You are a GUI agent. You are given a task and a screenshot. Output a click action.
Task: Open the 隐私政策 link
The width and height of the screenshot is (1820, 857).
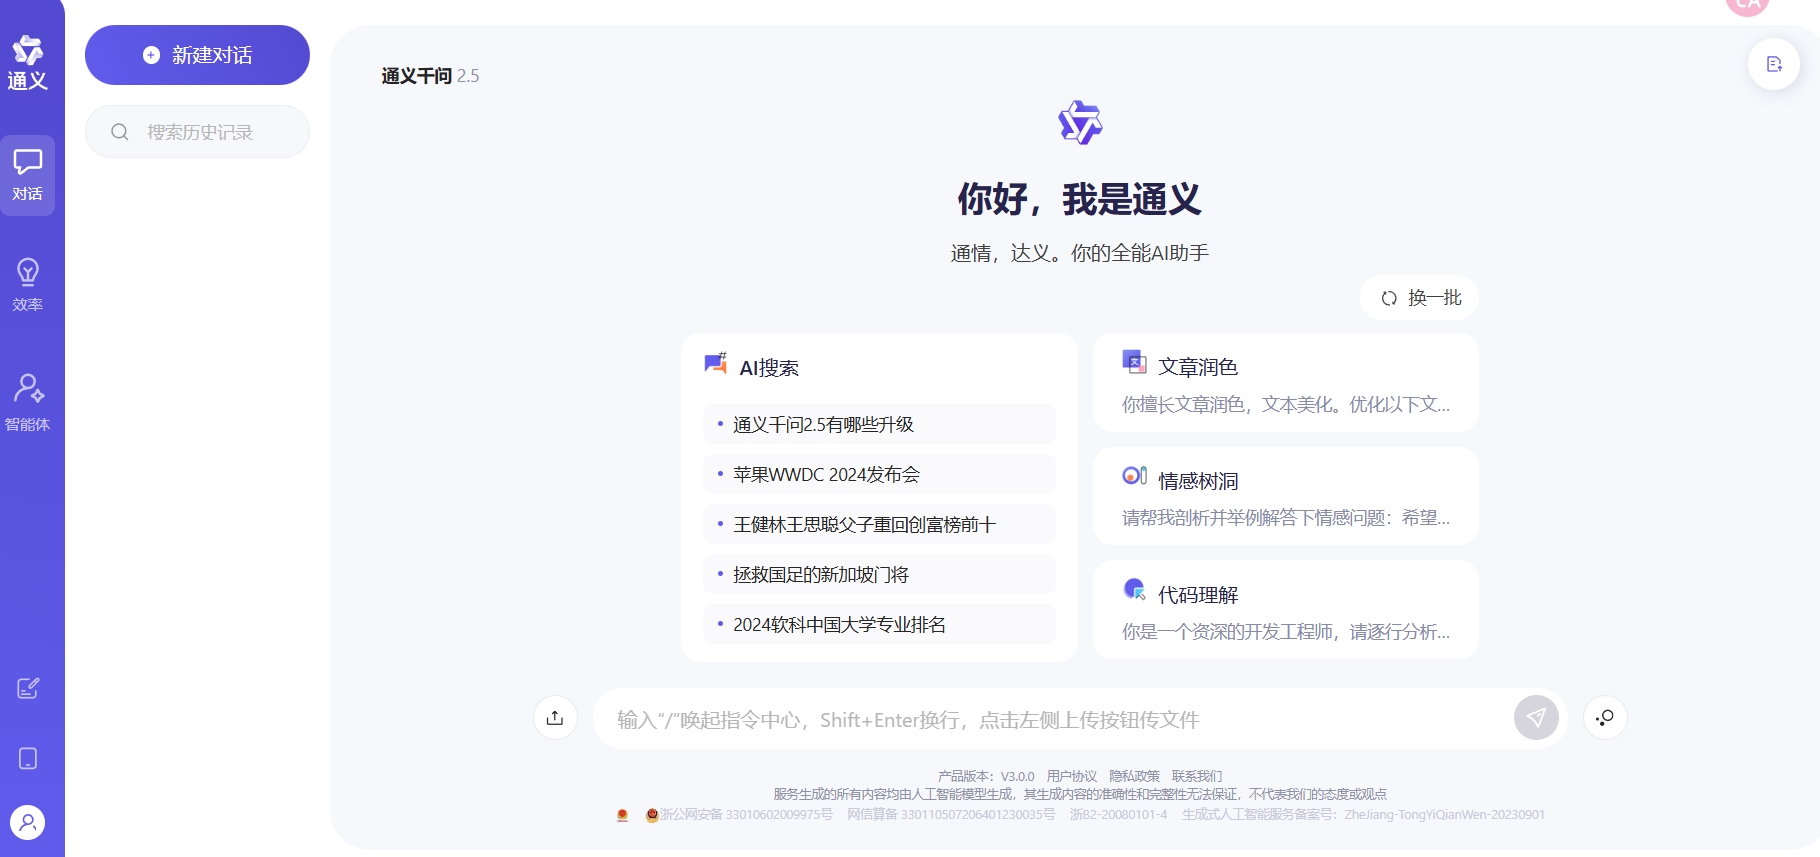pos(1134,776)
